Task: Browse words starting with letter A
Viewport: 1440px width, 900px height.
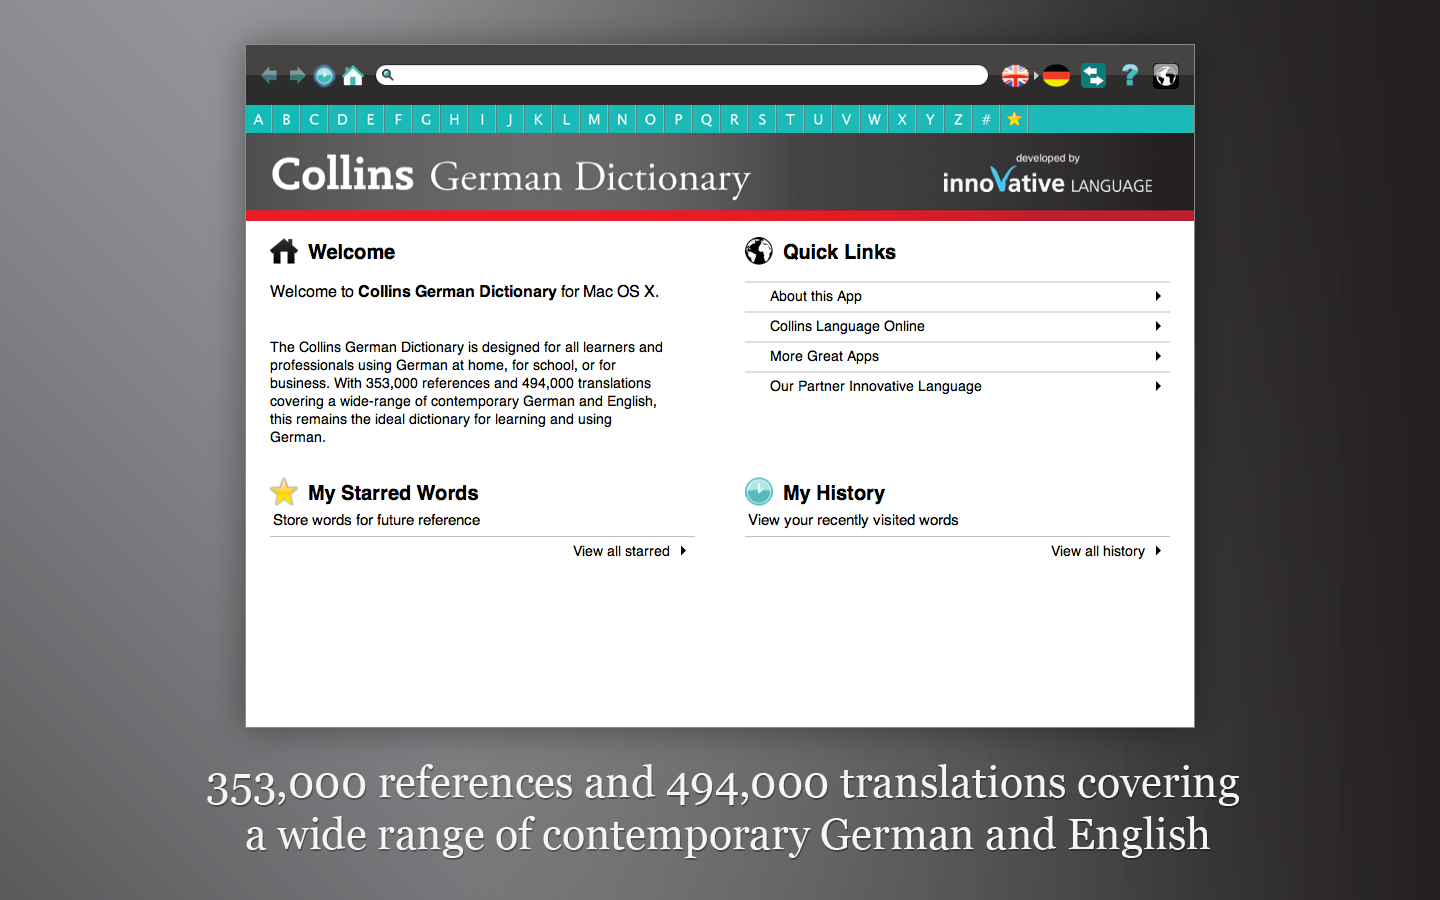Action: pos(258,119)
